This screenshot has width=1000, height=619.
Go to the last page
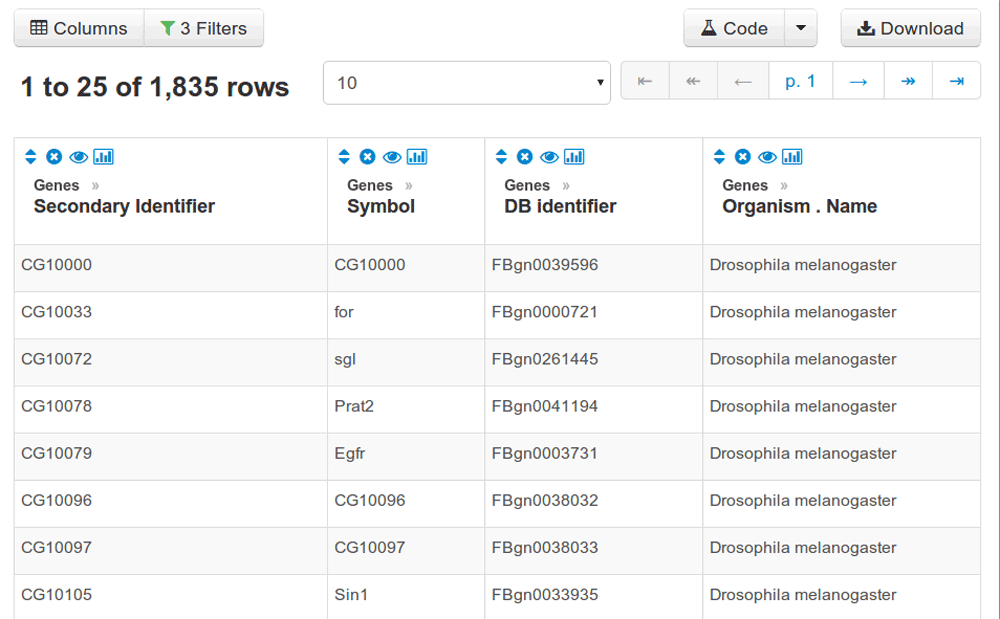[x=956, y=81]
